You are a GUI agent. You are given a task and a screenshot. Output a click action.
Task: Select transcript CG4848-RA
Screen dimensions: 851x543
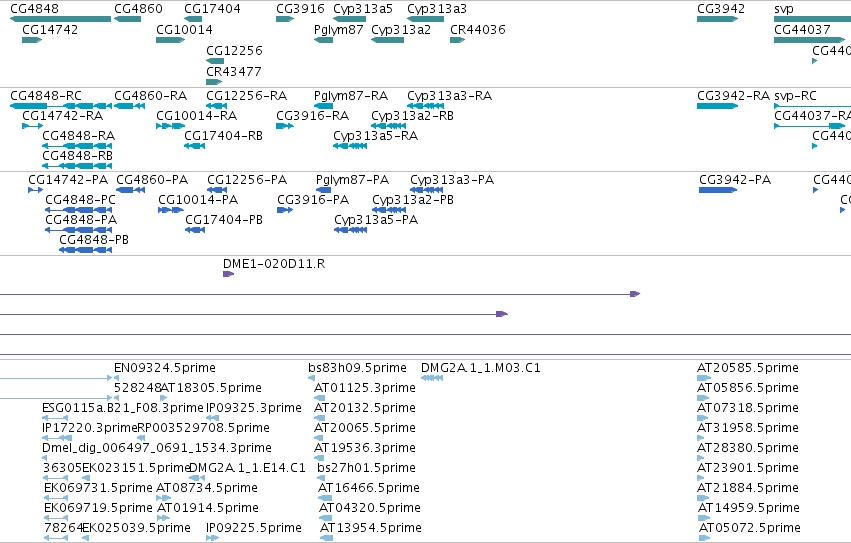click(79, 136)
